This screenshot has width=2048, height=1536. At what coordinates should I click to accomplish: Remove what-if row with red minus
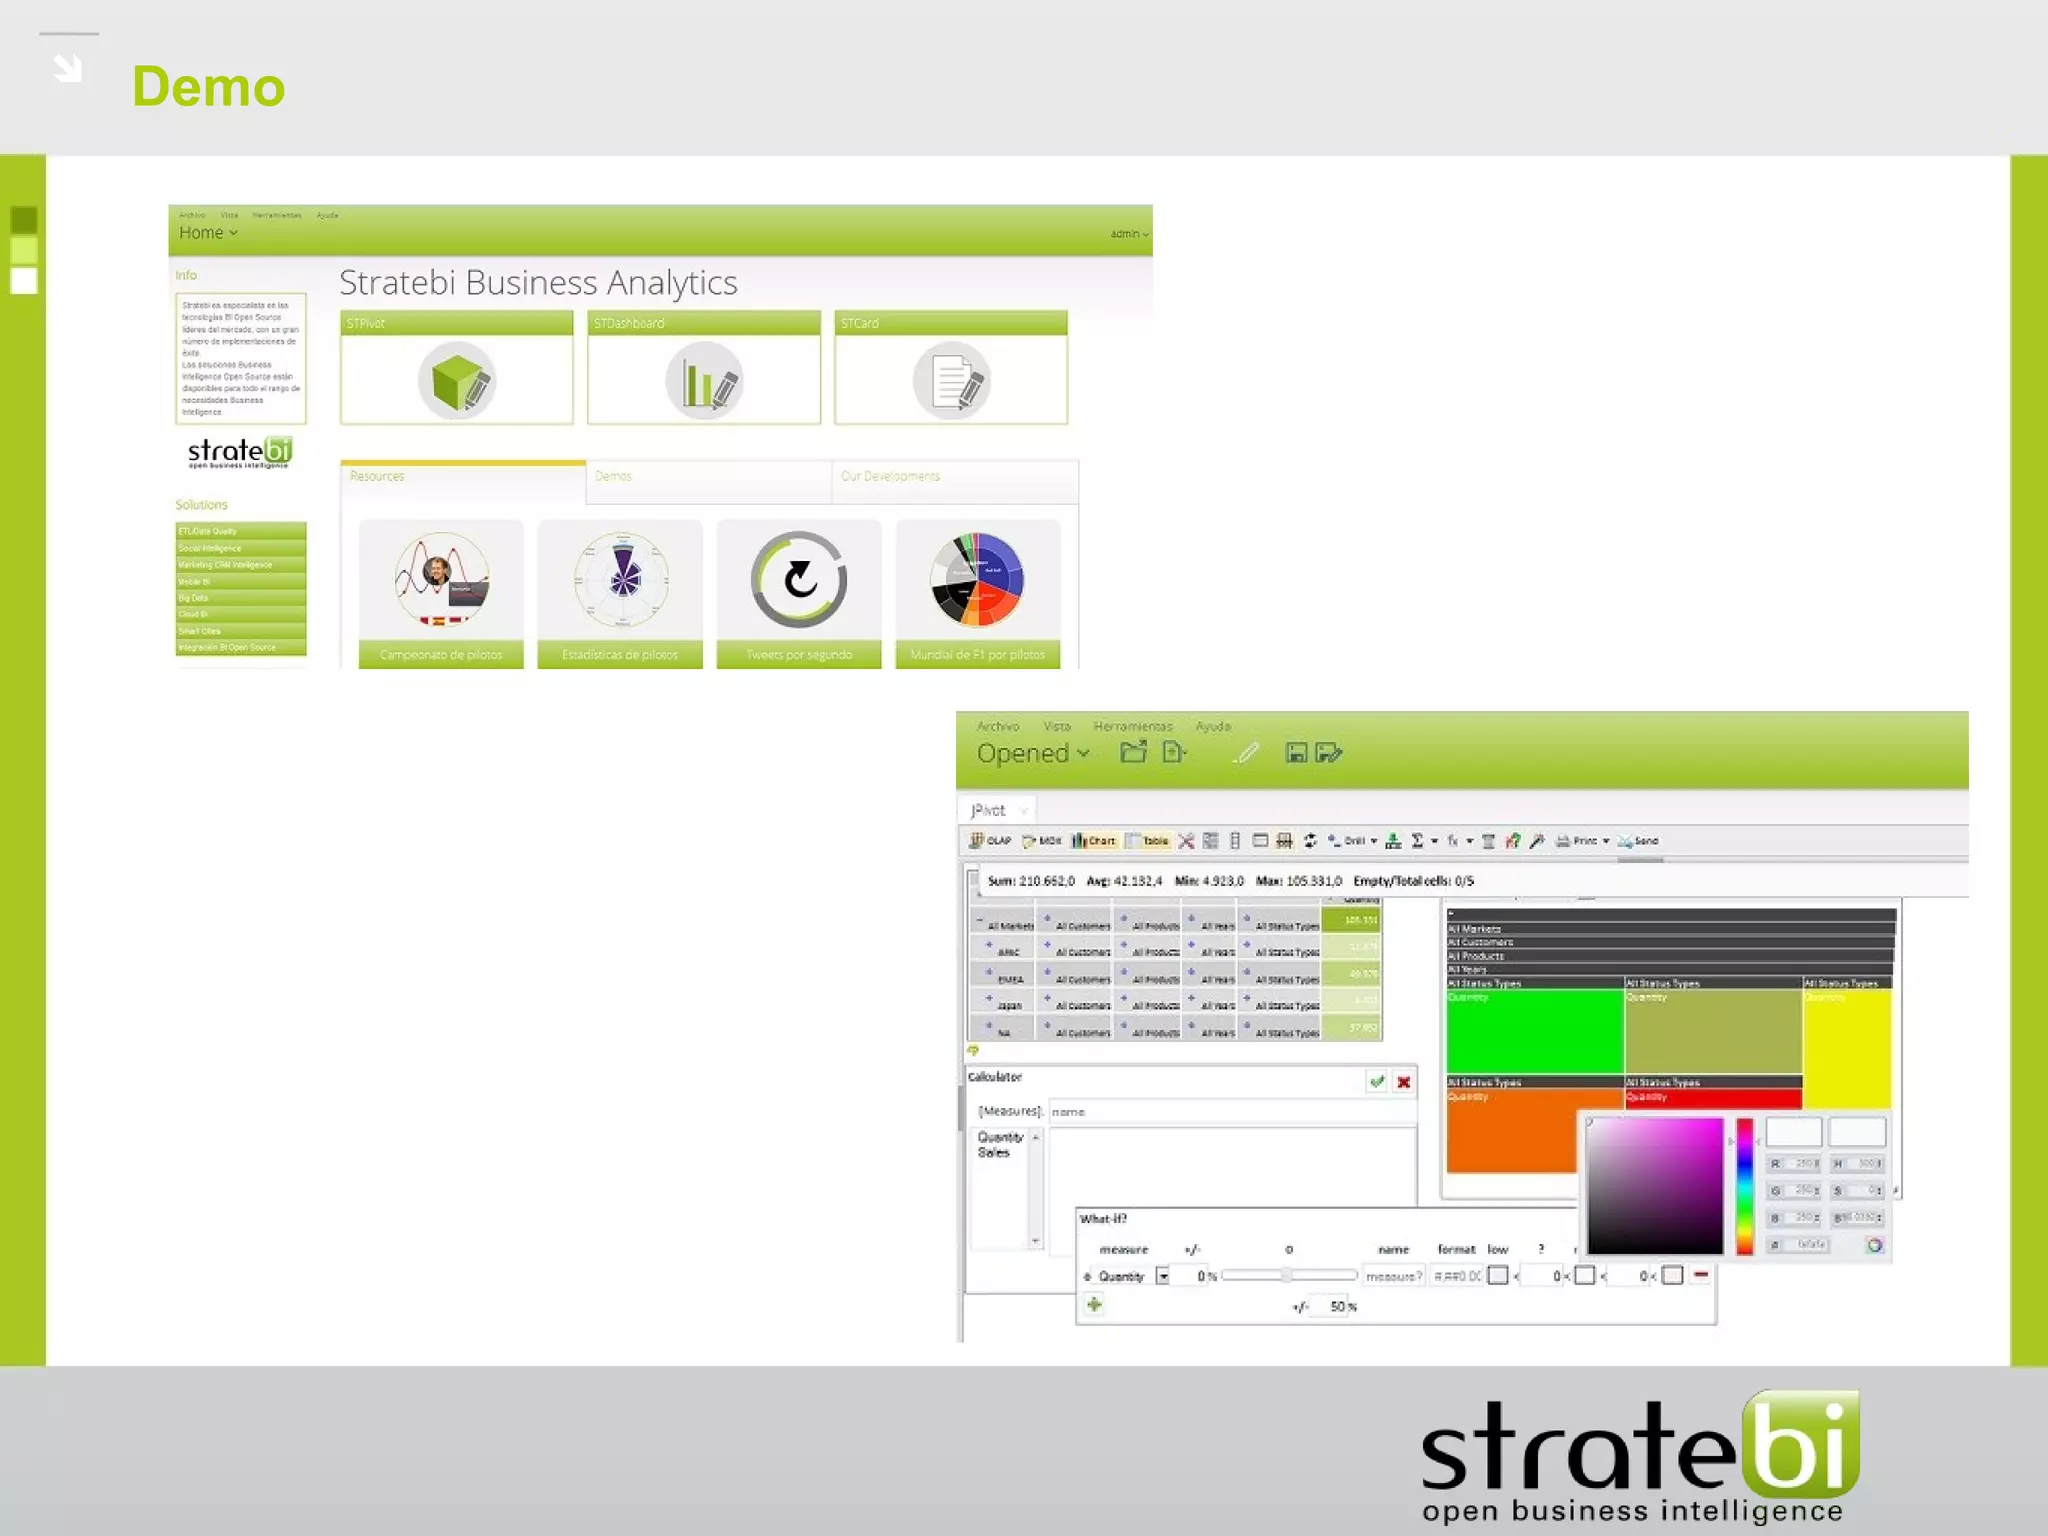click(x=1701, y=1275)
